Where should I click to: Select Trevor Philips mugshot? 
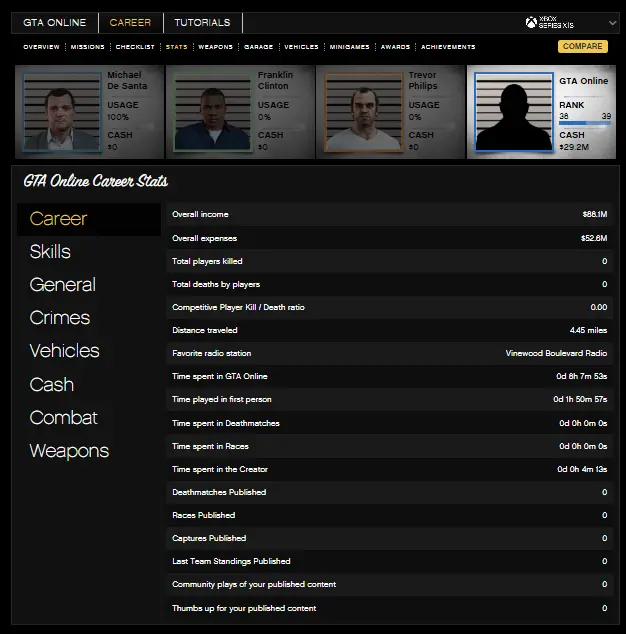pos(364,112)
